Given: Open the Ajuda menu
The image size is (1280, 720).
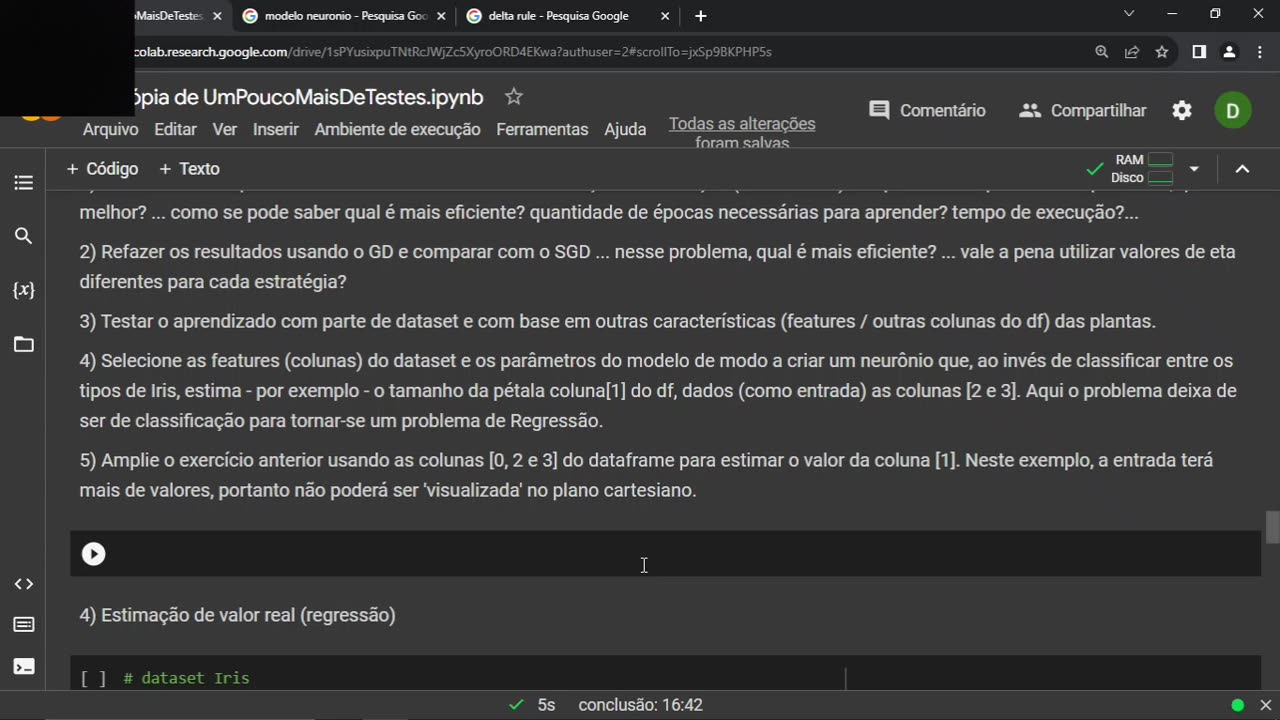Looking at the screenshot, I should [625, 129].
